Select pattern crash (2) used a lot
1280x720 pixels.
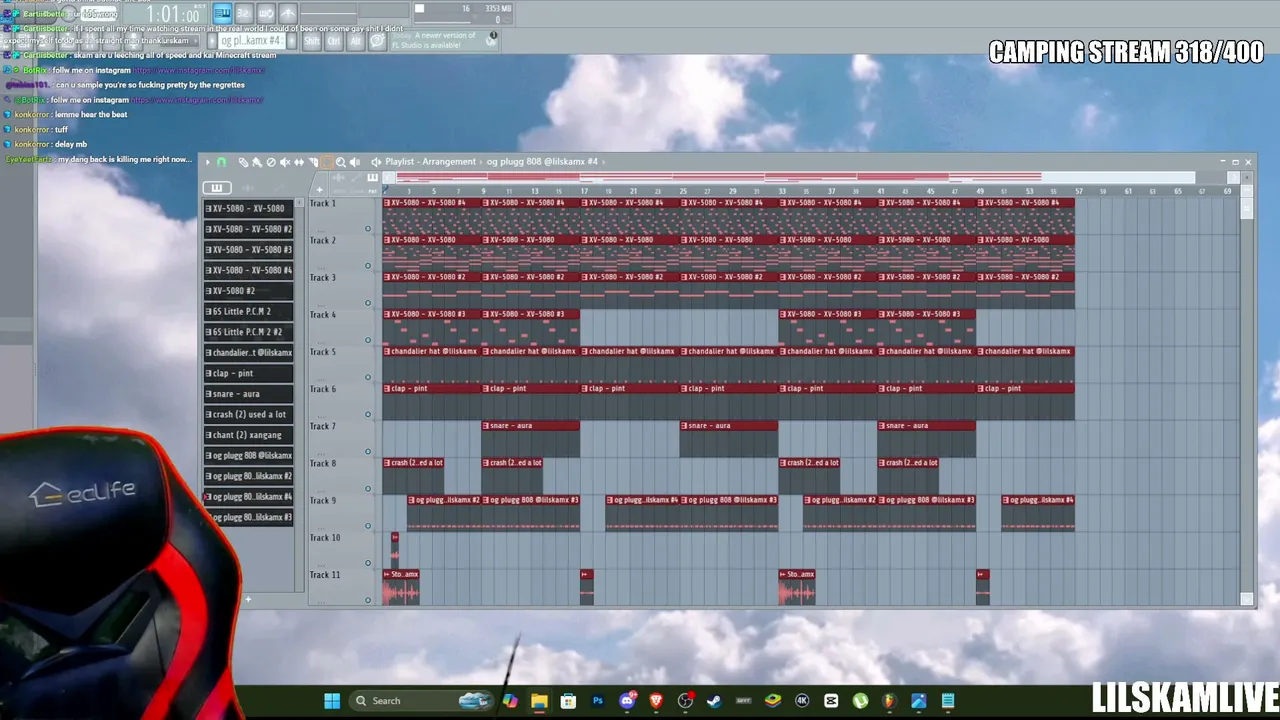[x=249, y=415]
